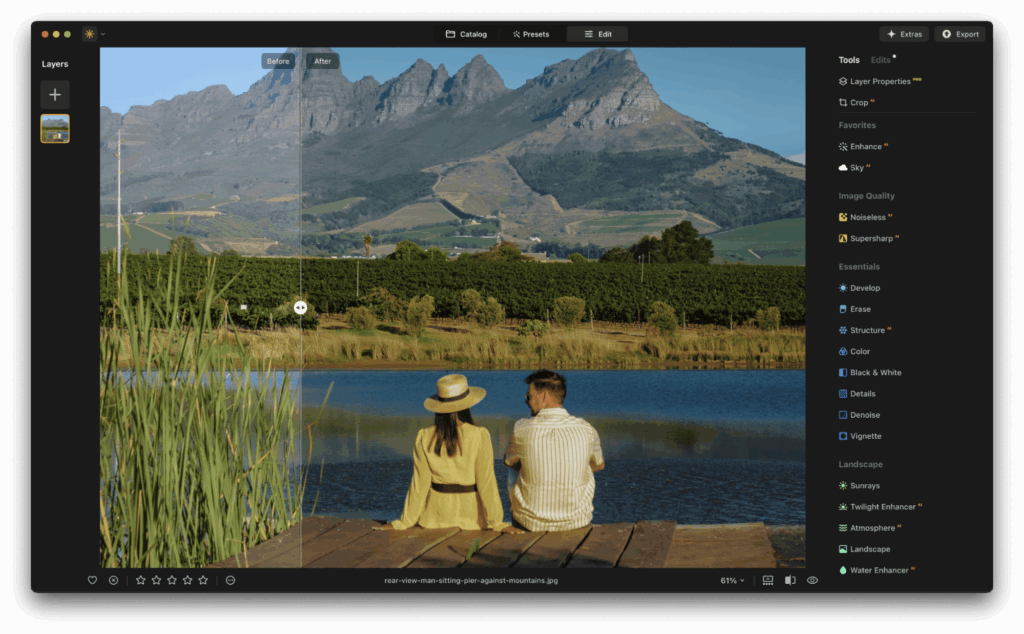Open the flag status dropdown near the stars
The width and height of the screenshot is (1024, 634).
229,580
